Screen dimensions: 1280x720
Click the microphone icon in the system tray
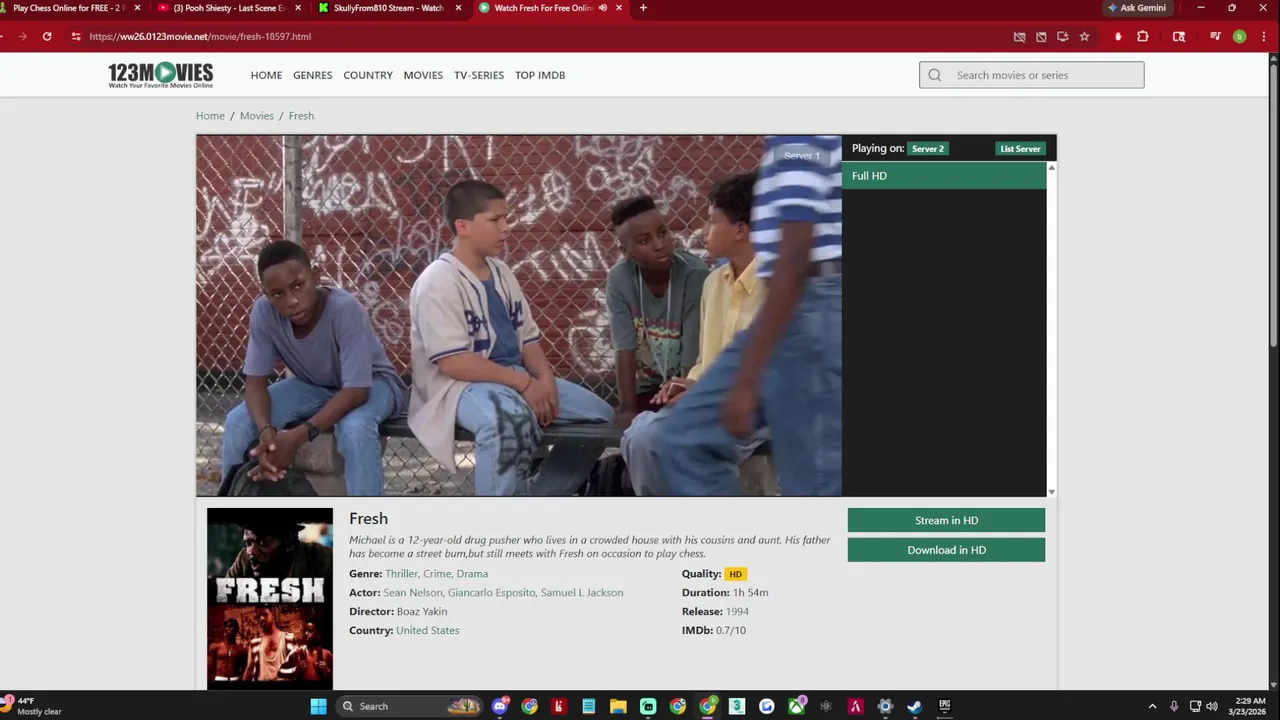pyautogui.click(x=1174, y=706)
